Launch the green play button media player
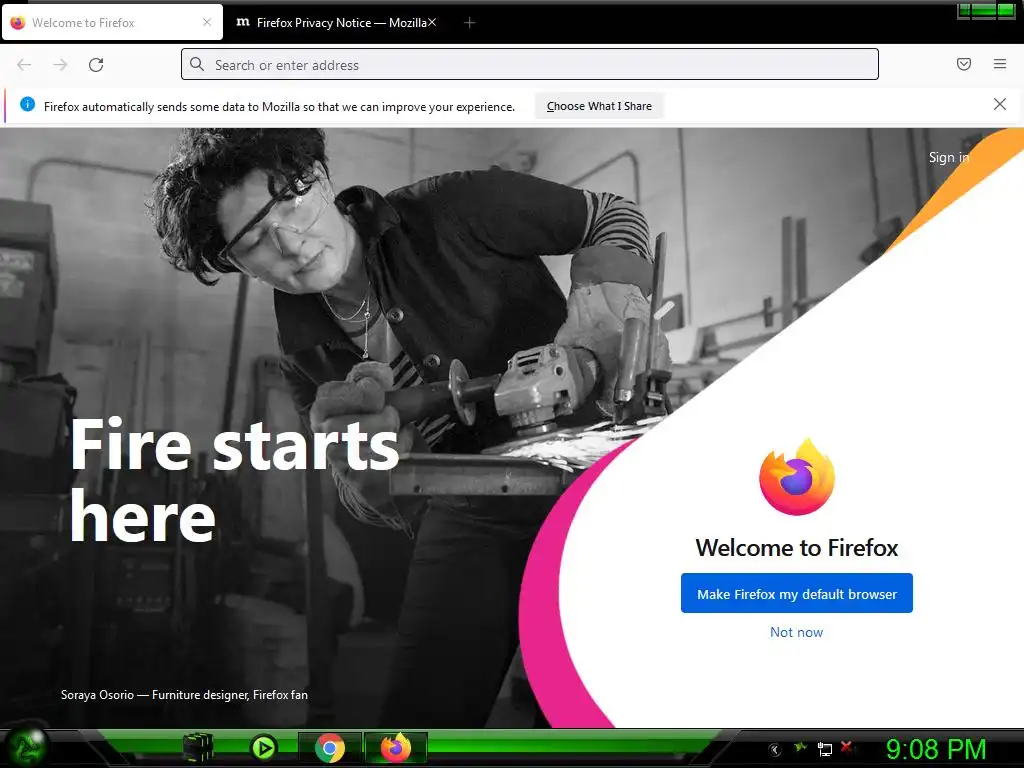This screenshot has width=1024, height=768. (x=264, y=748)
